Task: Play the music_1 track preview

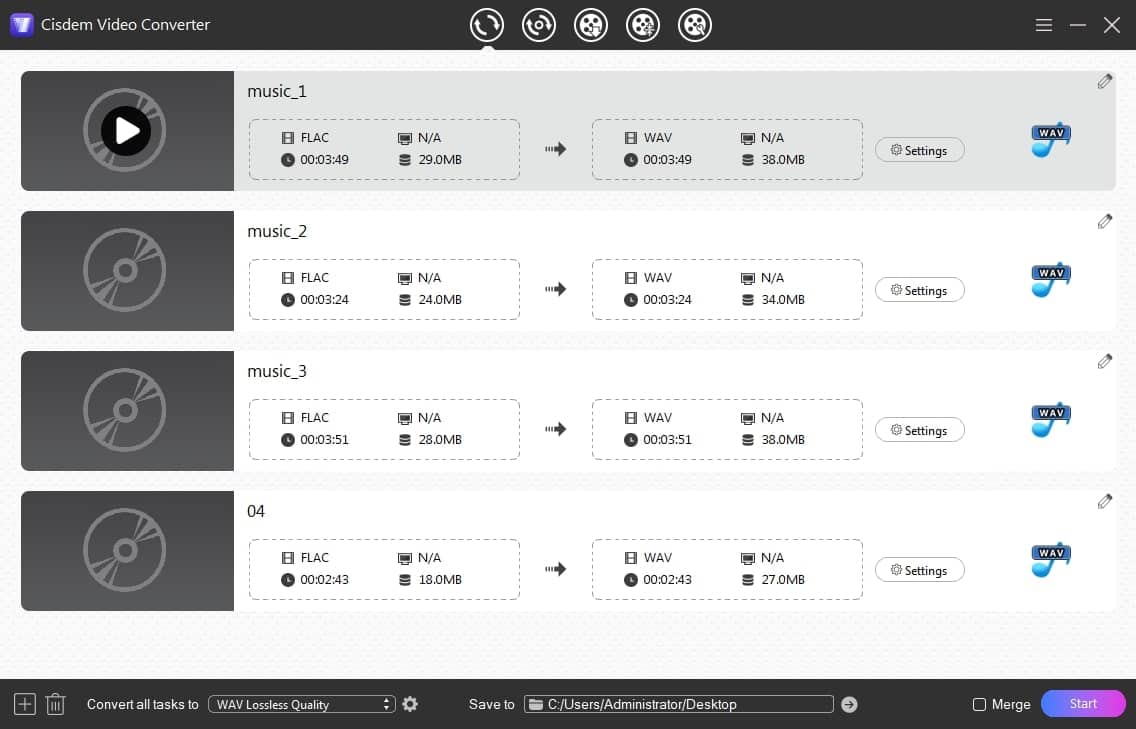Action: [x=126, y=131]
